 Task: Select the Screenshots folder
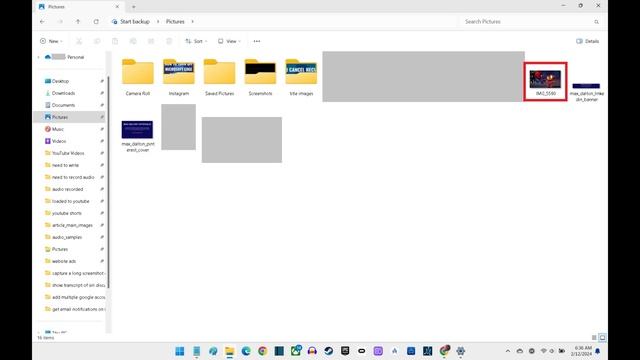260,78
